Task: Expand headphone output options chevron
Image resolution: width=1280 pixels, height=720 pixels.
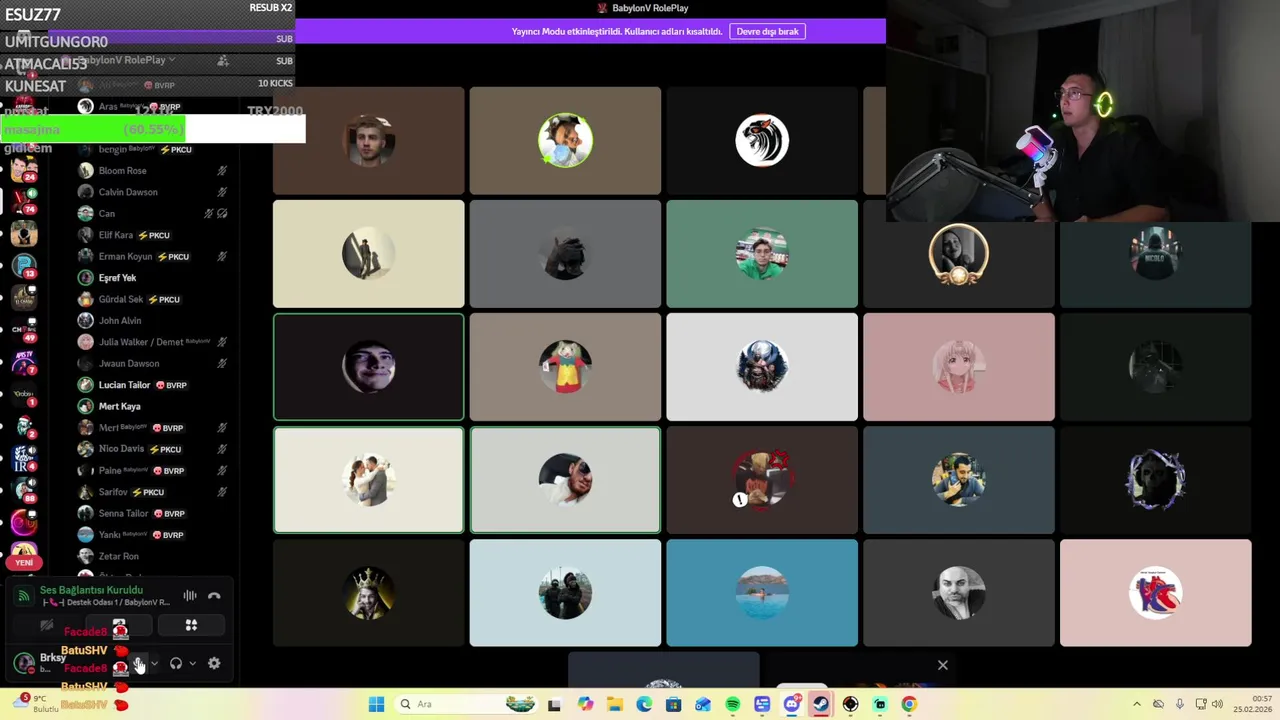Action: tap(192, 663)
